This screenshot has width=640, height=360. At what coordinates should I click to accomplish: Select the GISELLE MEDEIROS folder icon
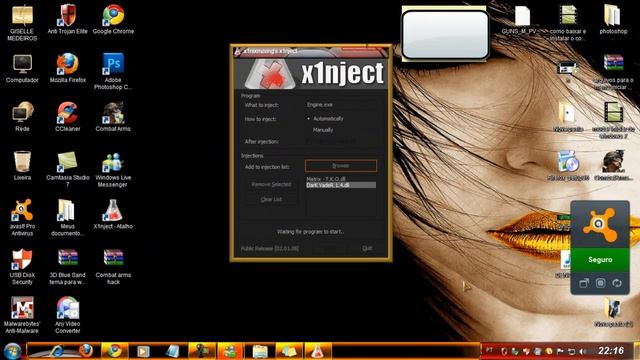pyautogui.click(x=22, y=22)
